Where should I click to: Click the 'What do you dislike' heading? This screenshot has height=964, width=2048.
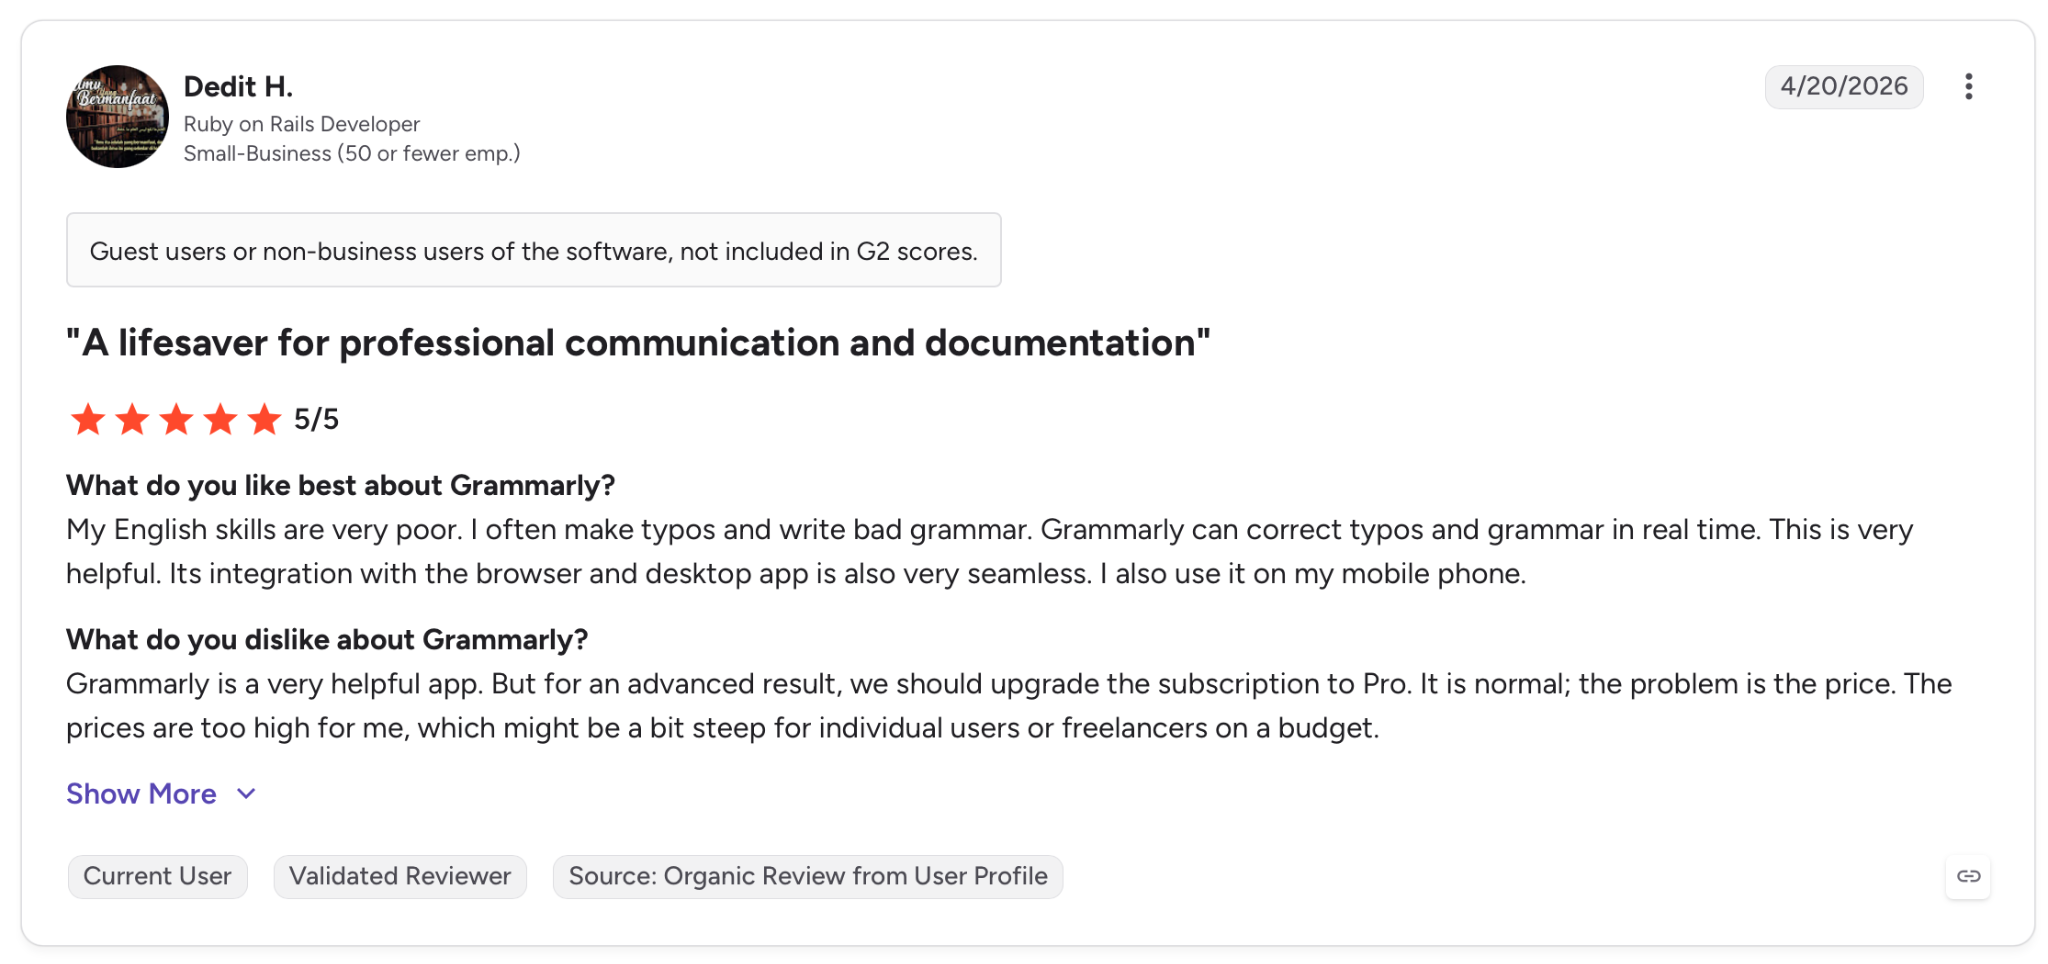pos(327,640)
